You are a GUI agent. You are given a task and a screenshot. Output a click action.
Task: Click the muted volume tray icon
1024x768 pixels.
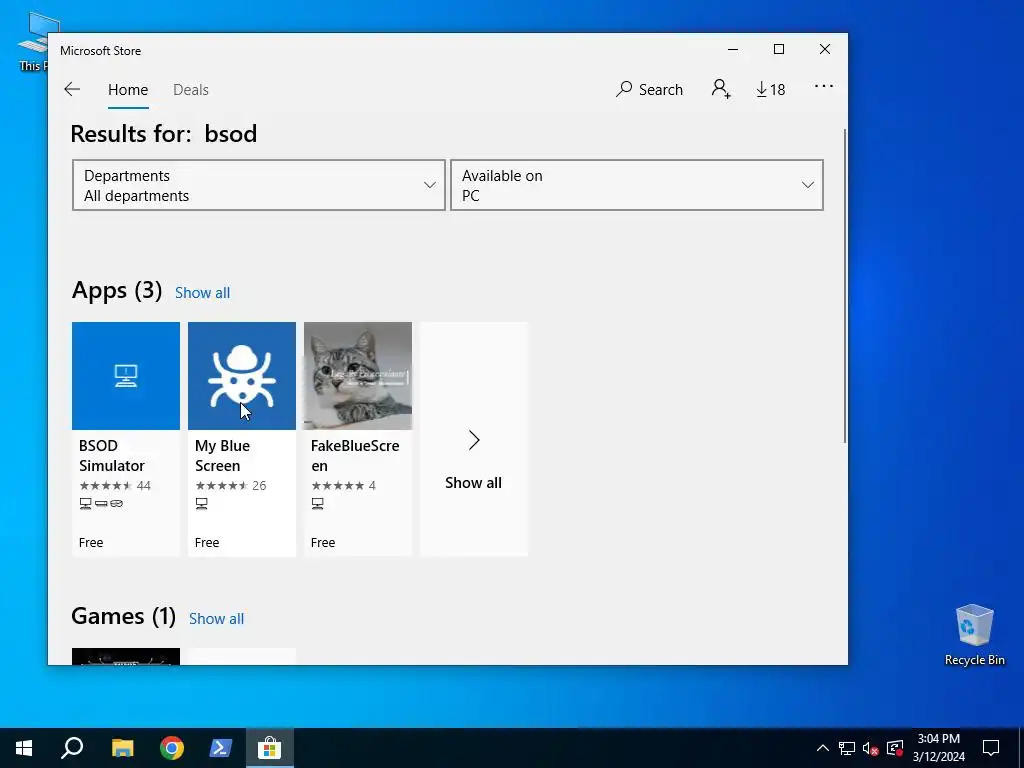tap(871, 748)
